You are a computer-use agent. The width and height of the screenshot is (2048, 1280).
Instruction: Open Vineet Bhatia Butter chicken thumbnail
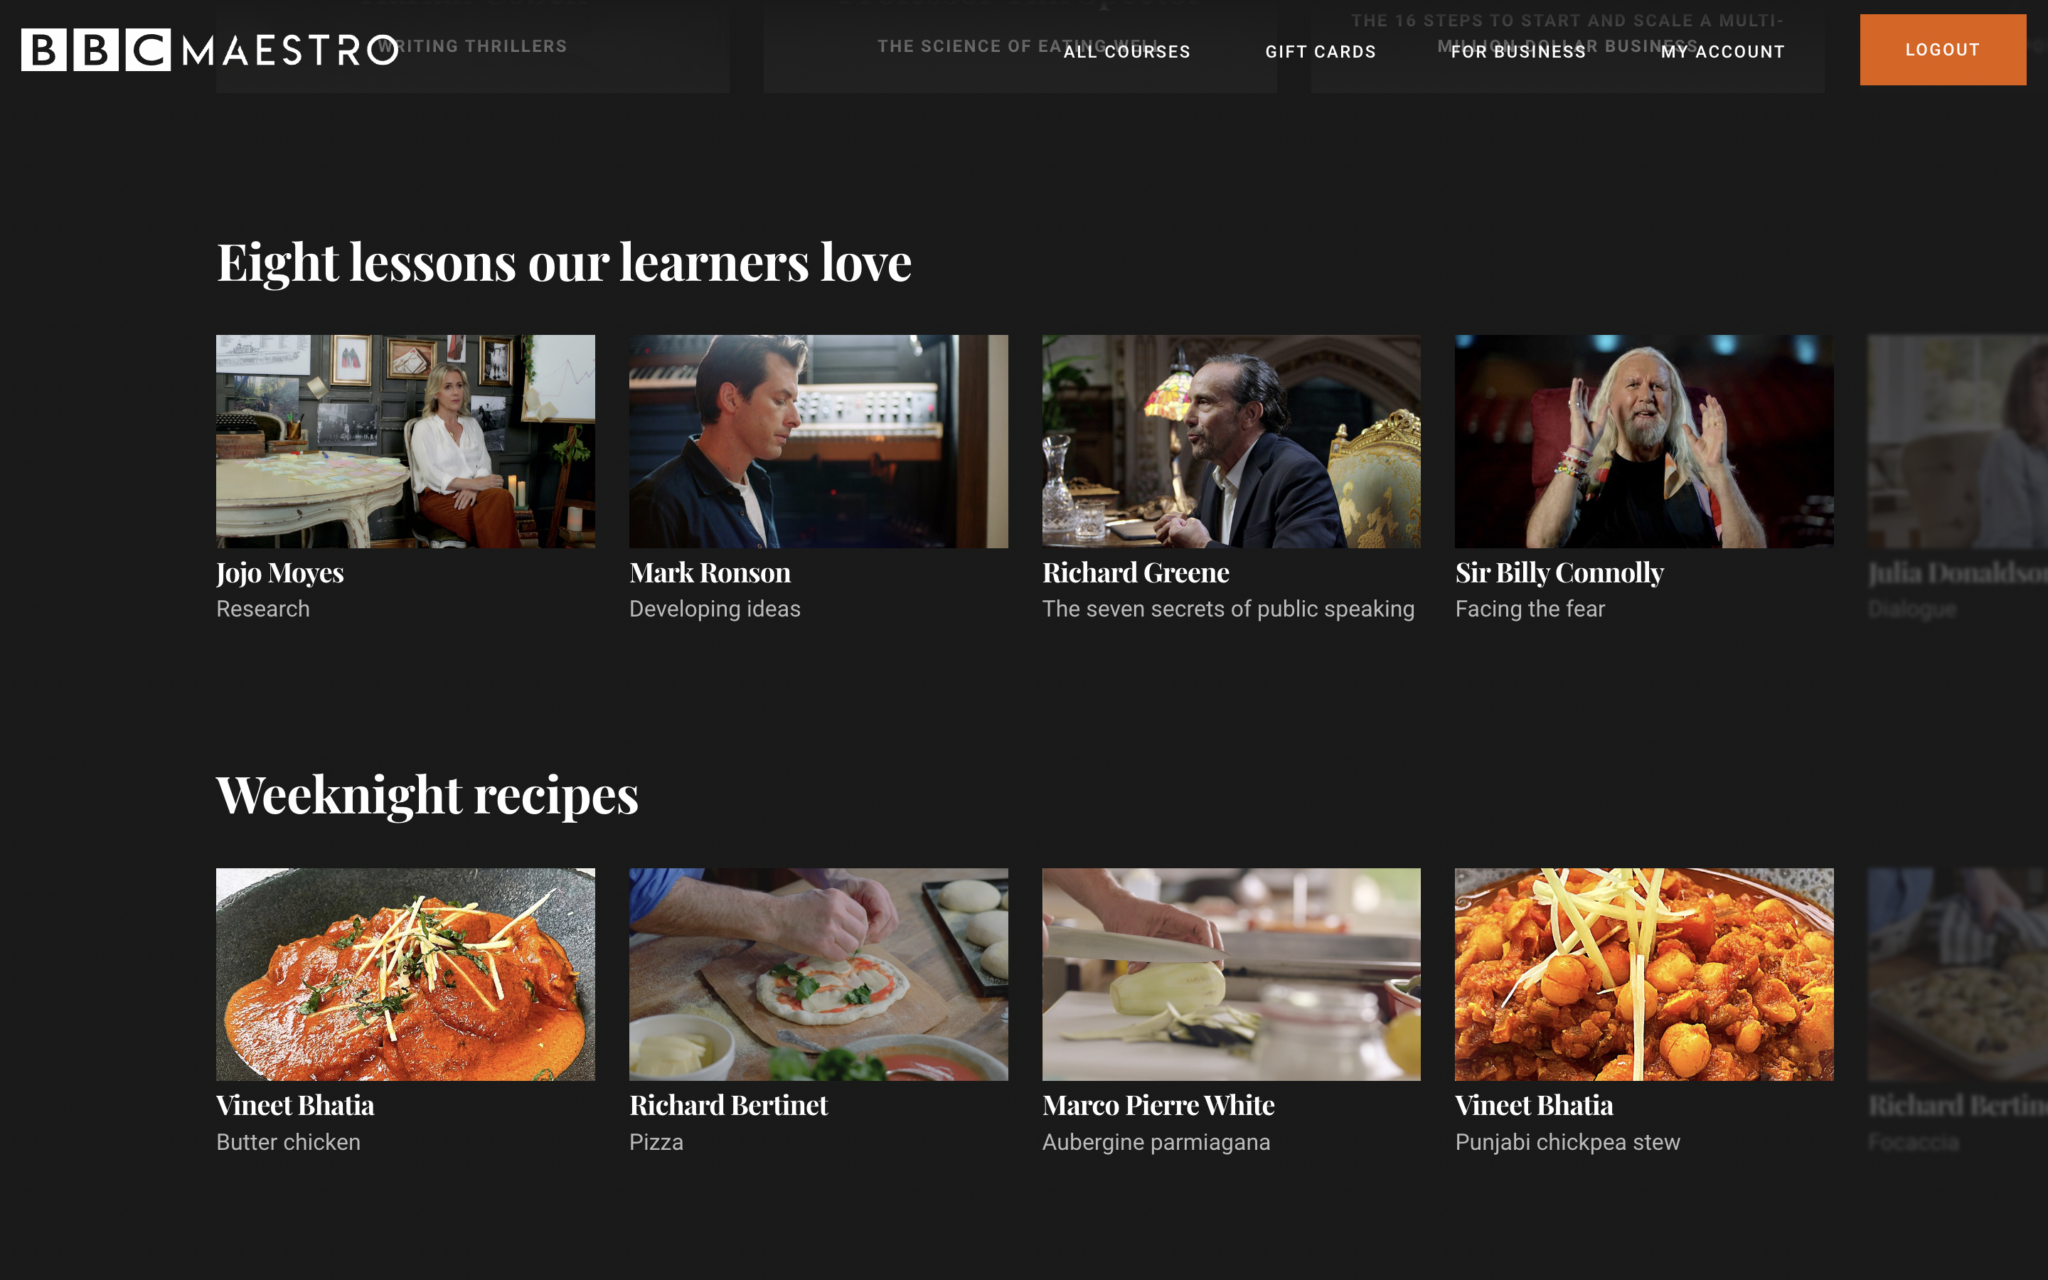pos(405,974)
